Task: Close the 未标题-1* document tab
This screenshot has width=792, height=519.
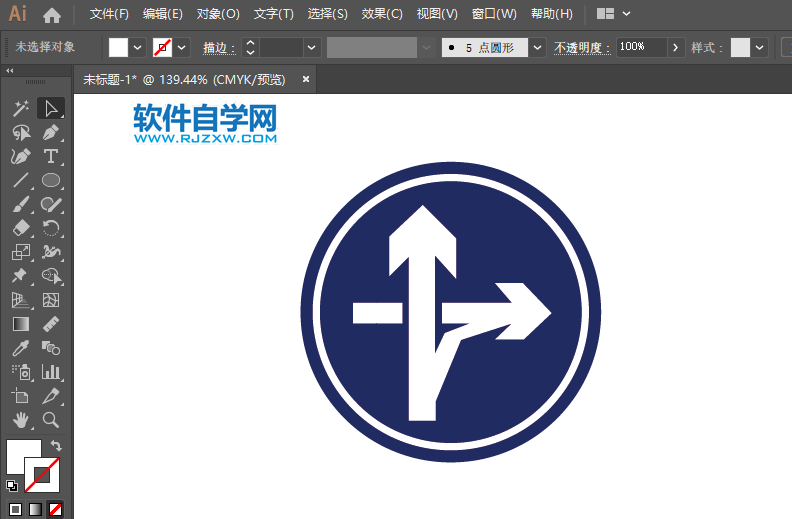Action: point(306,79)
